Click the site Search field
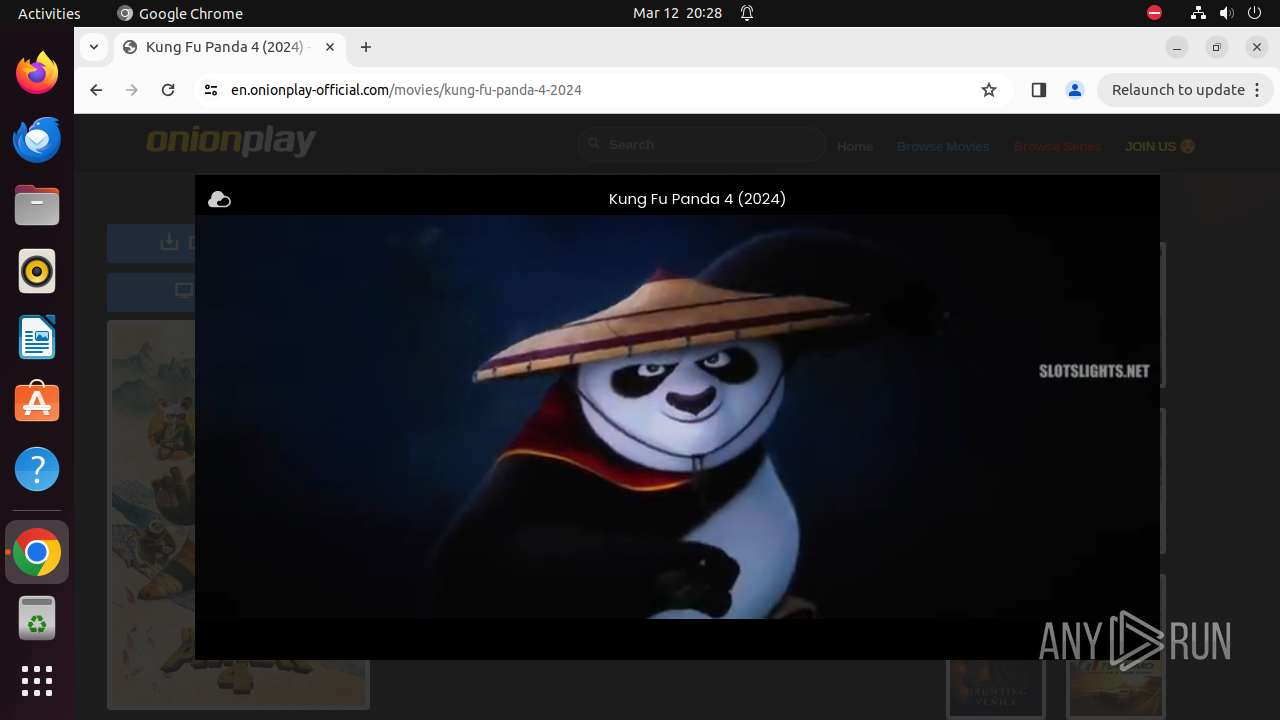Viewport: 1280px width, 720px height. tap(701, 145)
